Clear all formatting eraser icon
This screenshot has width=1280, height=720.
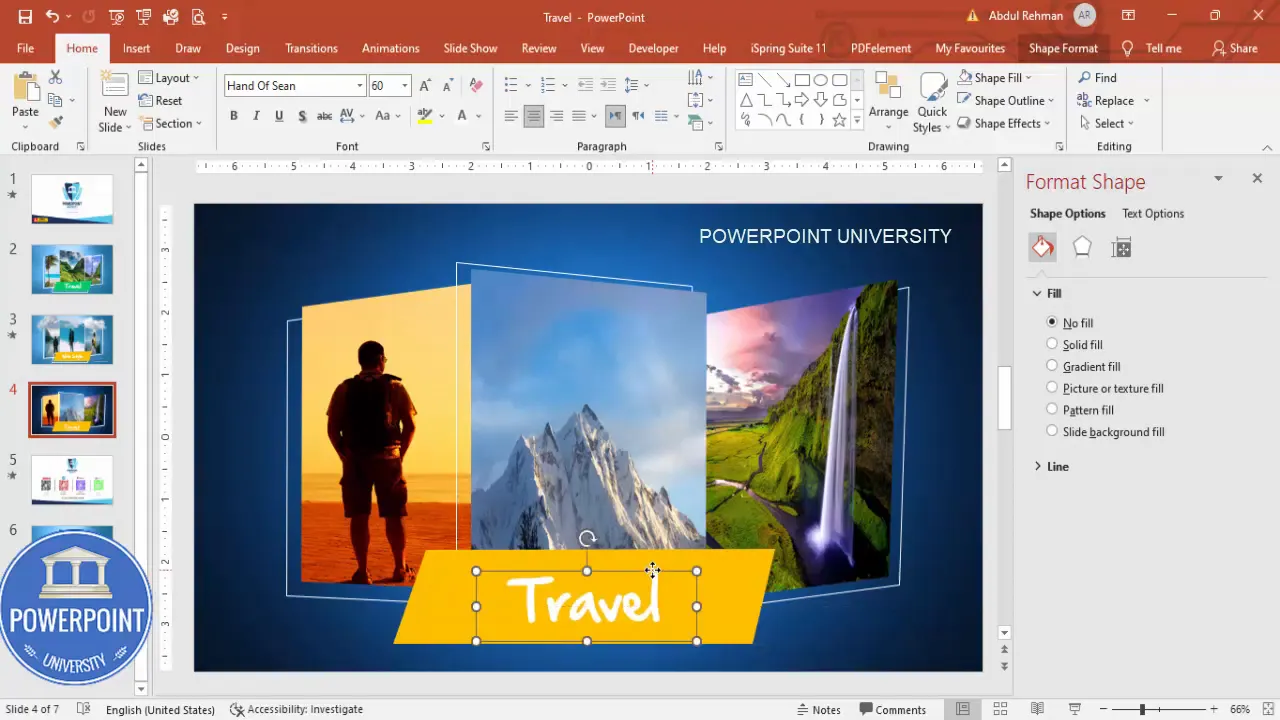pos(476,86)
